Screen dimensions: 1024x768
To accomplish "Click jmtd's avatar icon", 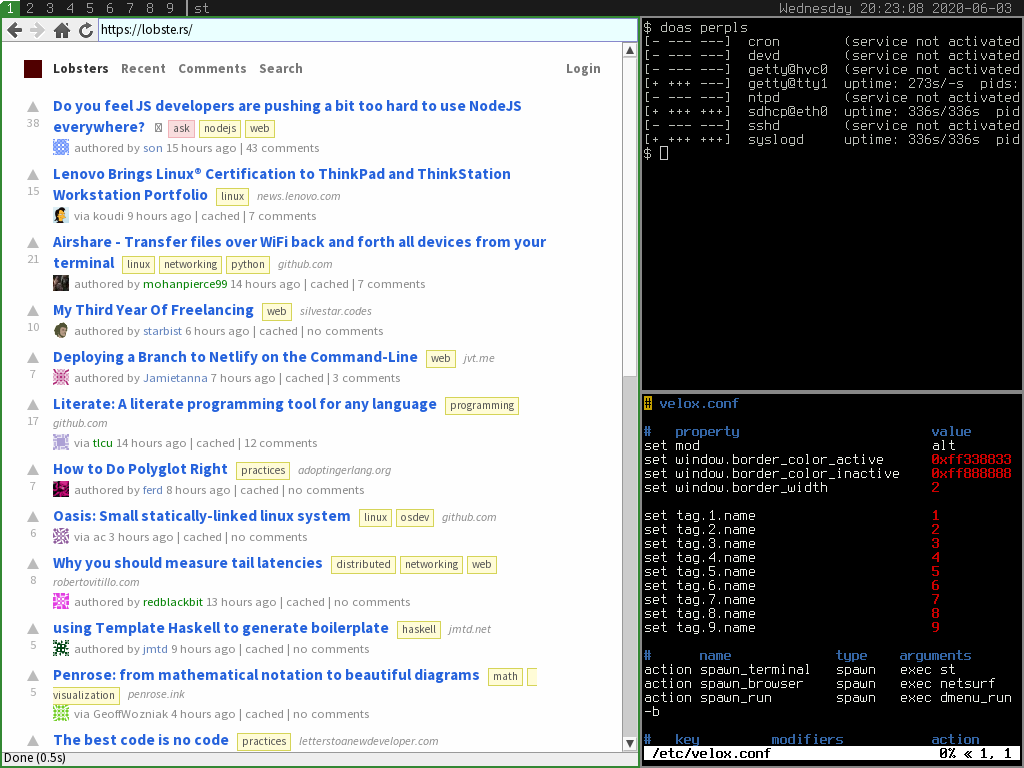I will (x=61, y=649).
